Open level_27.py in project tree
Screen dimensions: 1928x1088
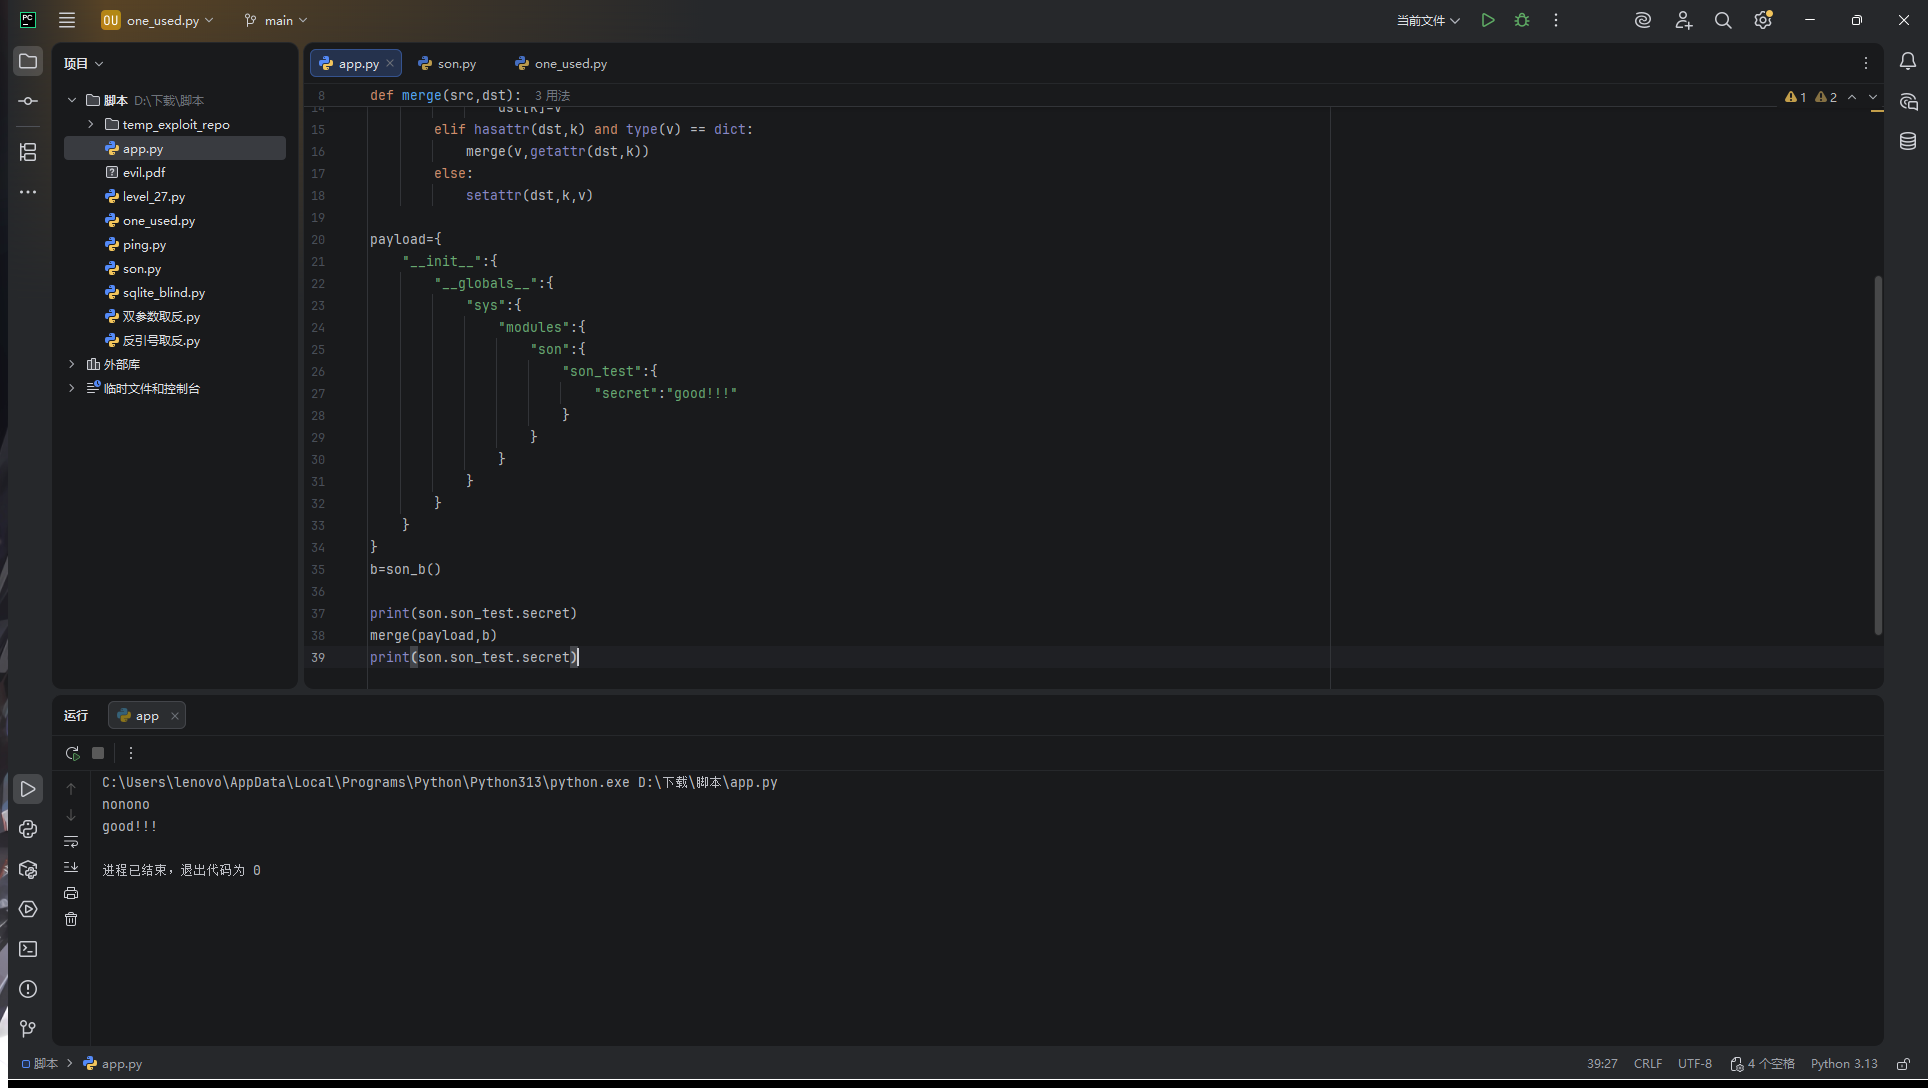[154, 196]
